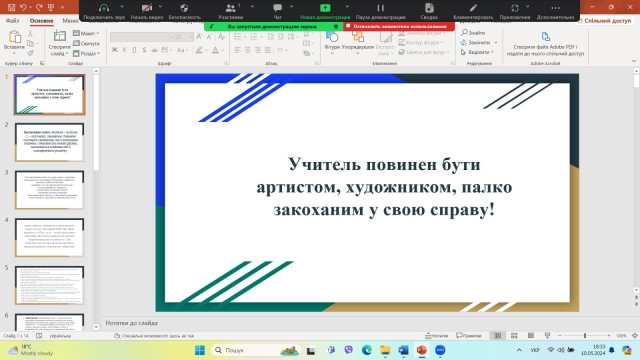The width and height of the screenshot is (640, 360).
Task: Save the presentation via Quick Access toolbar
Action: (x=11, y=7)
